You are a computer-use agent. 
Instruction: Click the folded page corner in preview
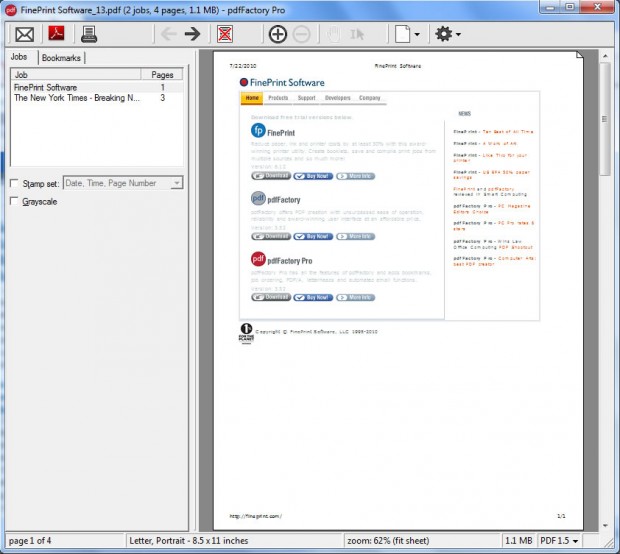(580, 55)
